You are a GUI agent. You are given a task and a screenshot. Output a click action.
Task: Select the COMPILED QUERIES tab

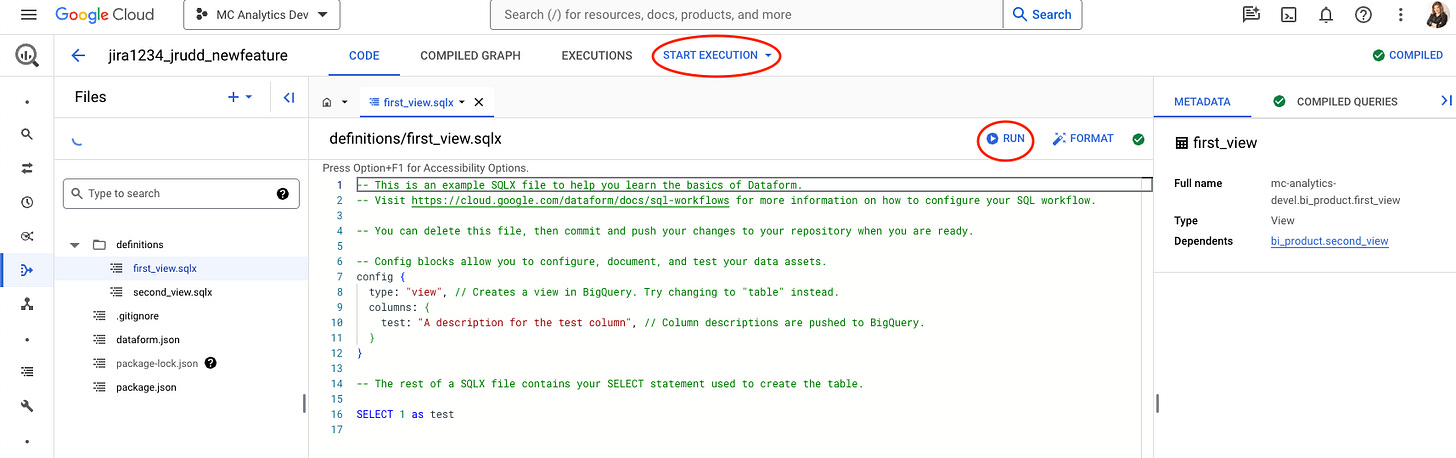click(x=1335, y=101)
